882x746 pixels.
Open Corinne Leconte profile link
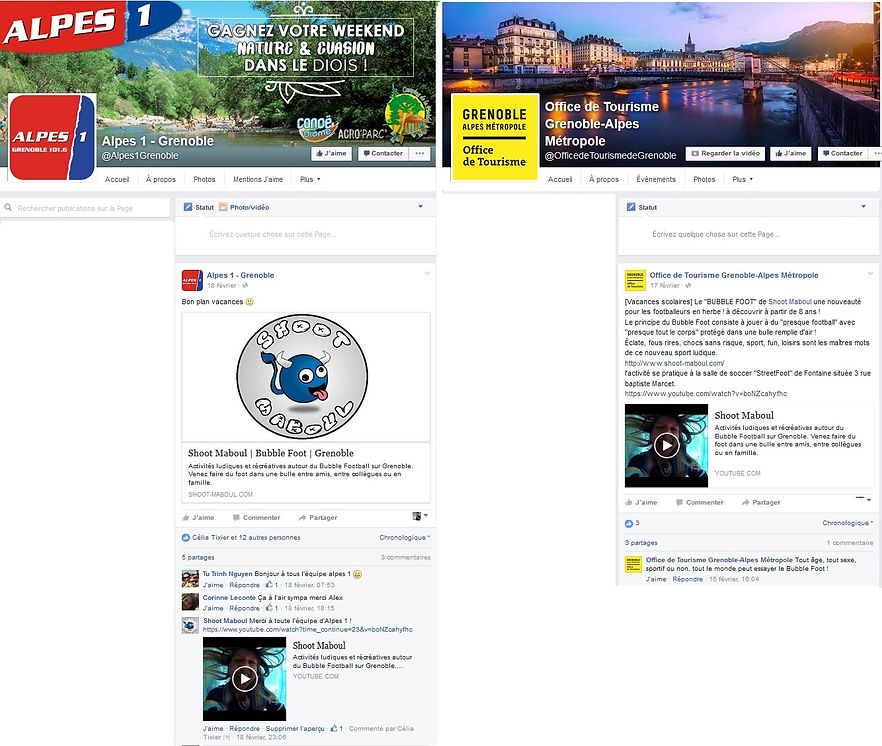[x=229, y=597]
